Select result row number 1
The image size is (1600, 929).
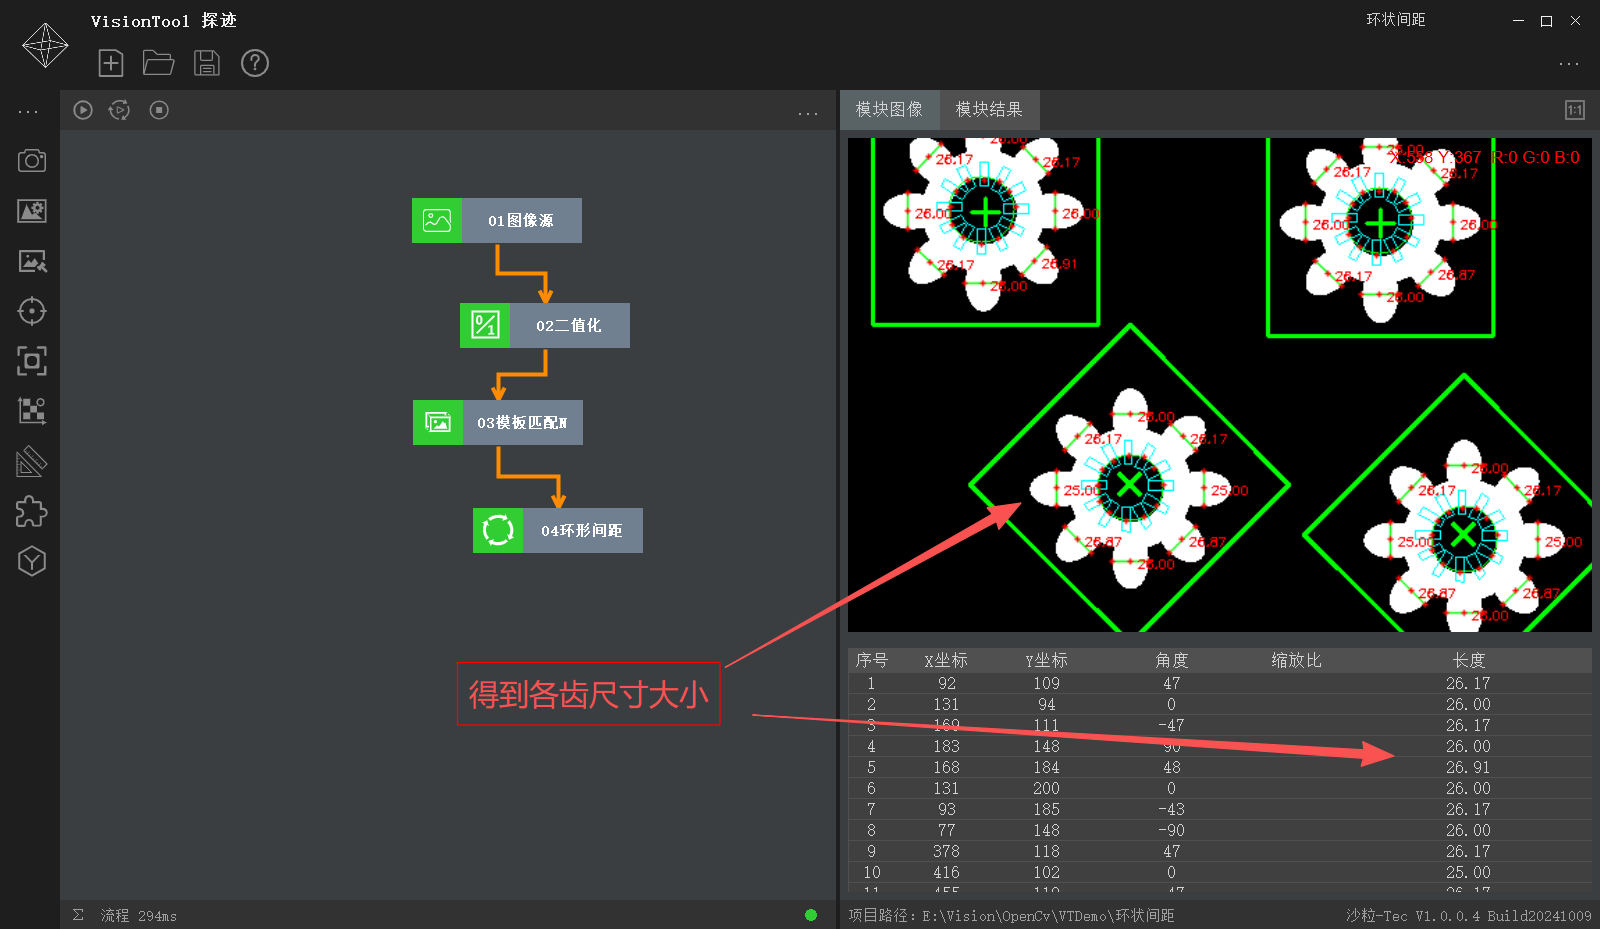[1220, 683]
